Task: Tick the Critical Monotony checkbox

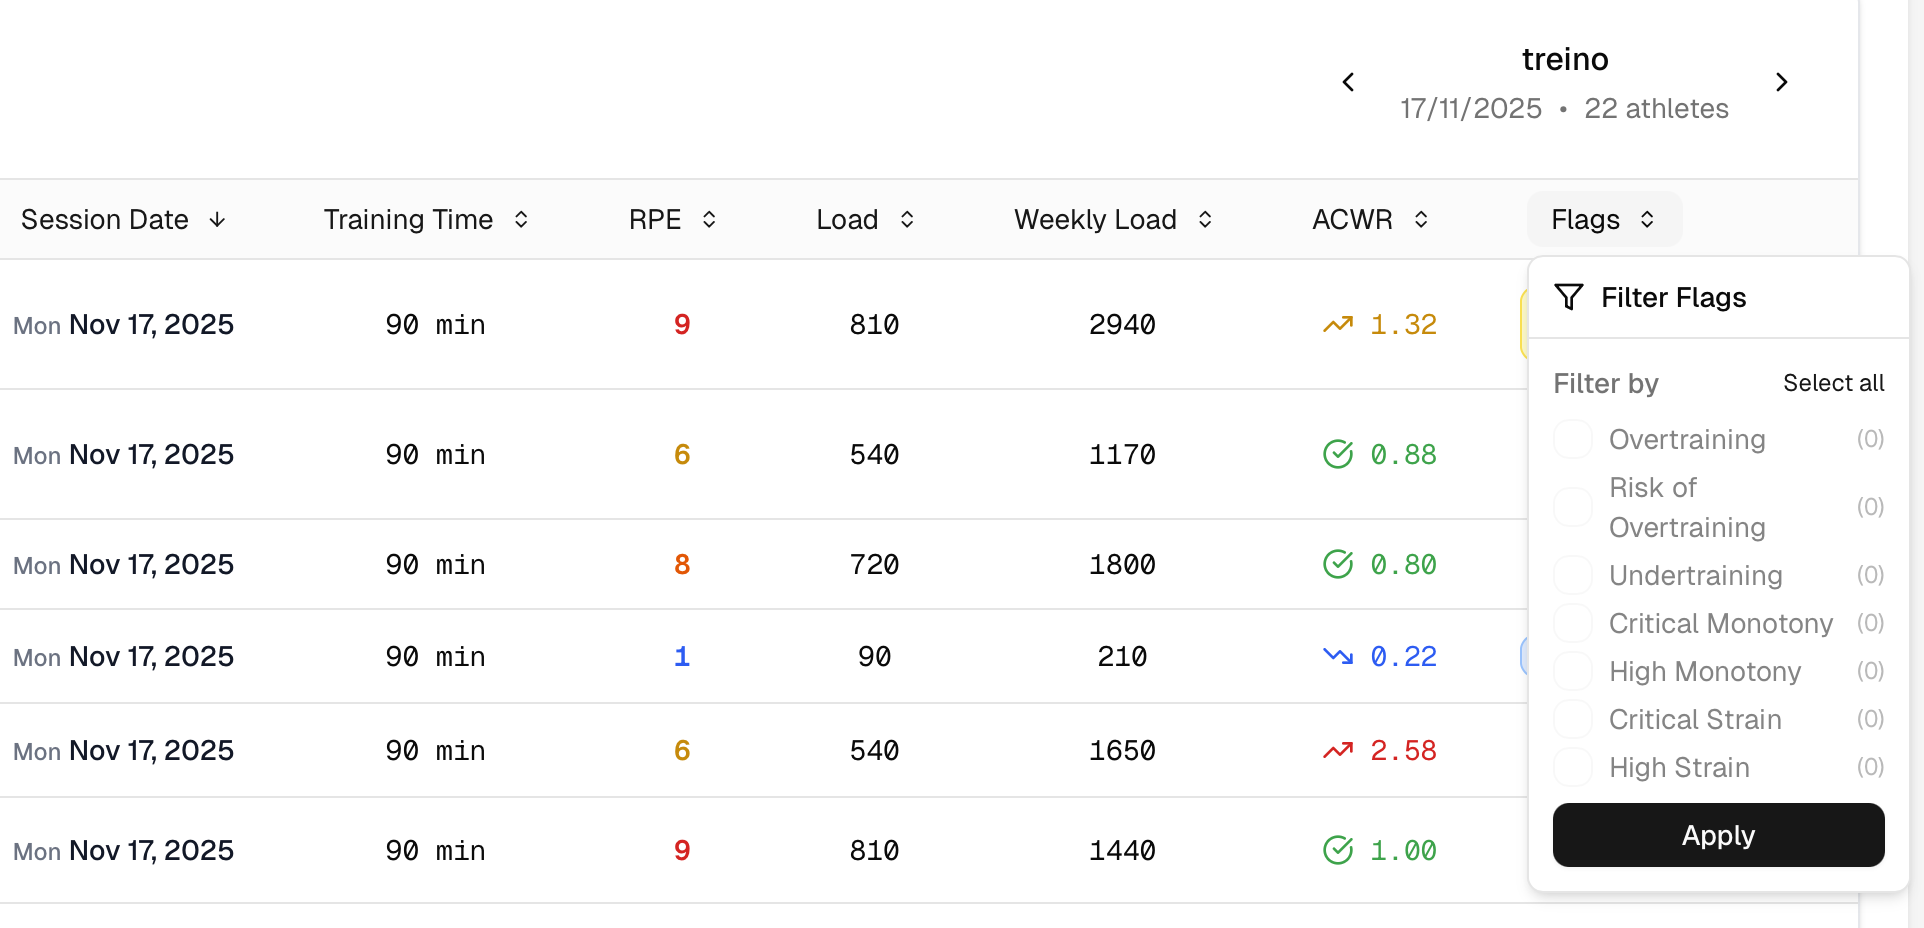Action: tap(1573, 623)
